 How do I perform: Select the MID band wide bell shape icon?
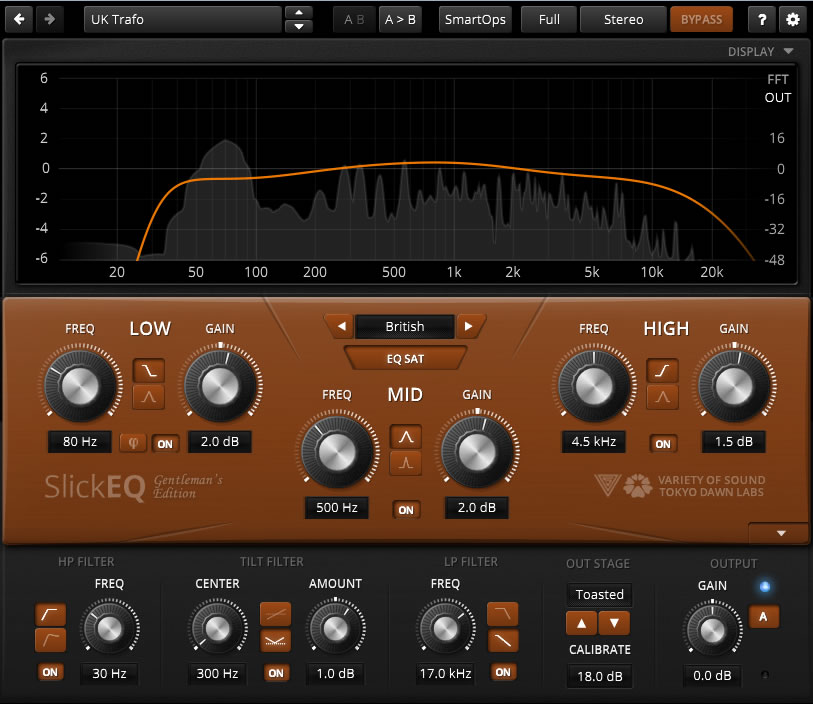(405, 437)
